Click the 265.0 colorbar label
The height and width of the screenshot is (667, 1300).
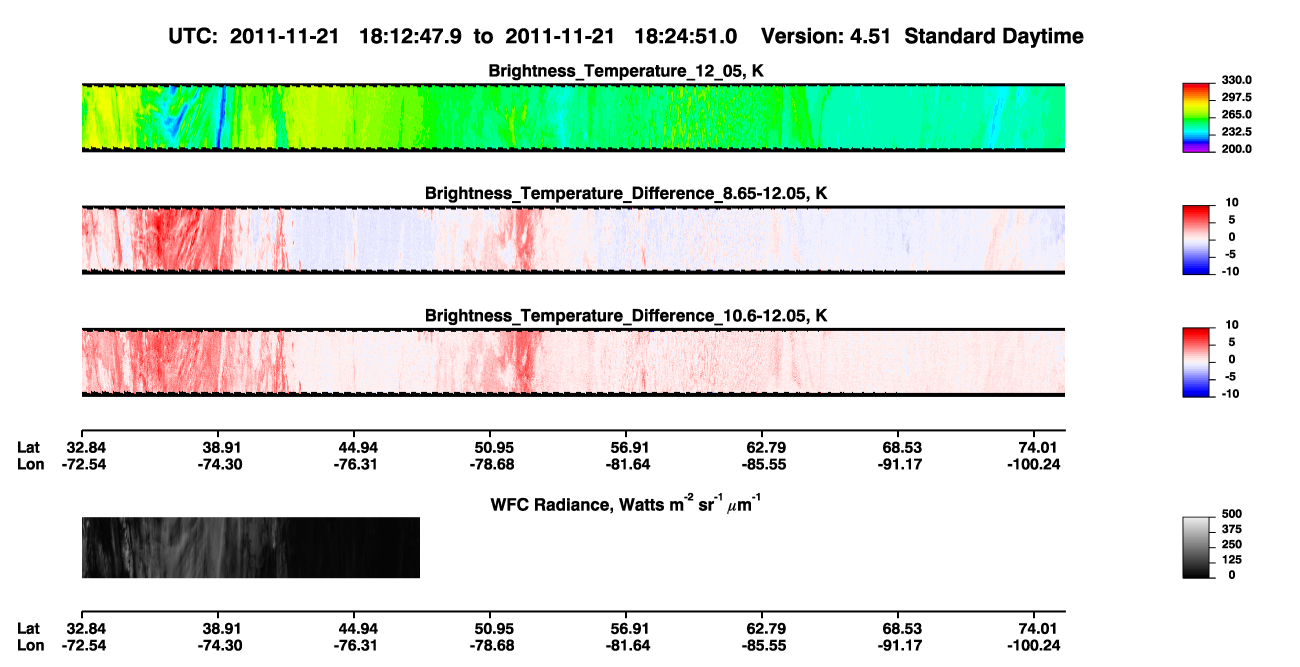[x=1237, y=115]
